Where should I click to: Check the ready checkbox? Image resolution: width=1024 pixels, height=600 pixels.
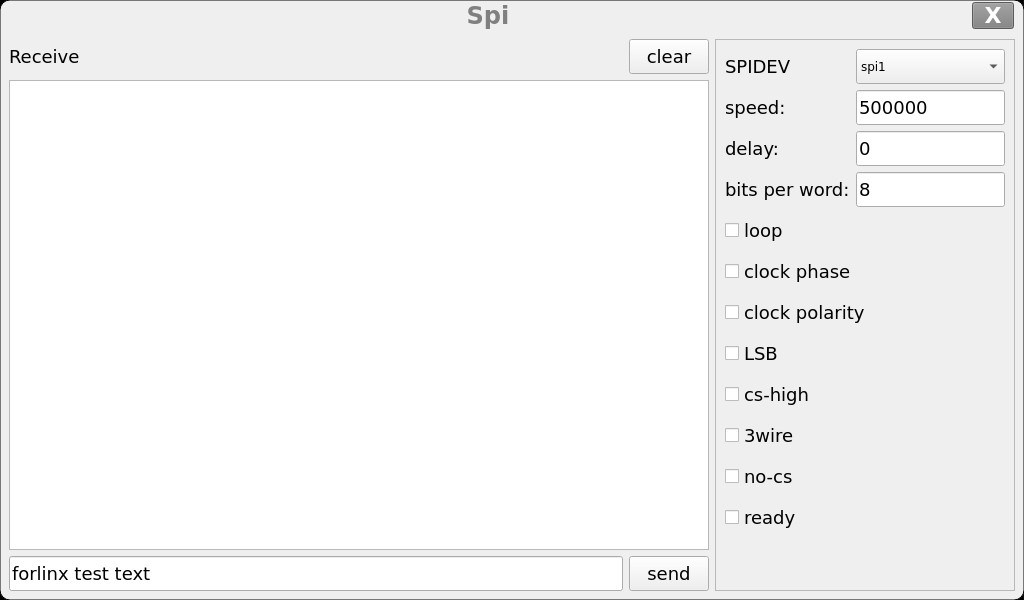coord(732,518)
